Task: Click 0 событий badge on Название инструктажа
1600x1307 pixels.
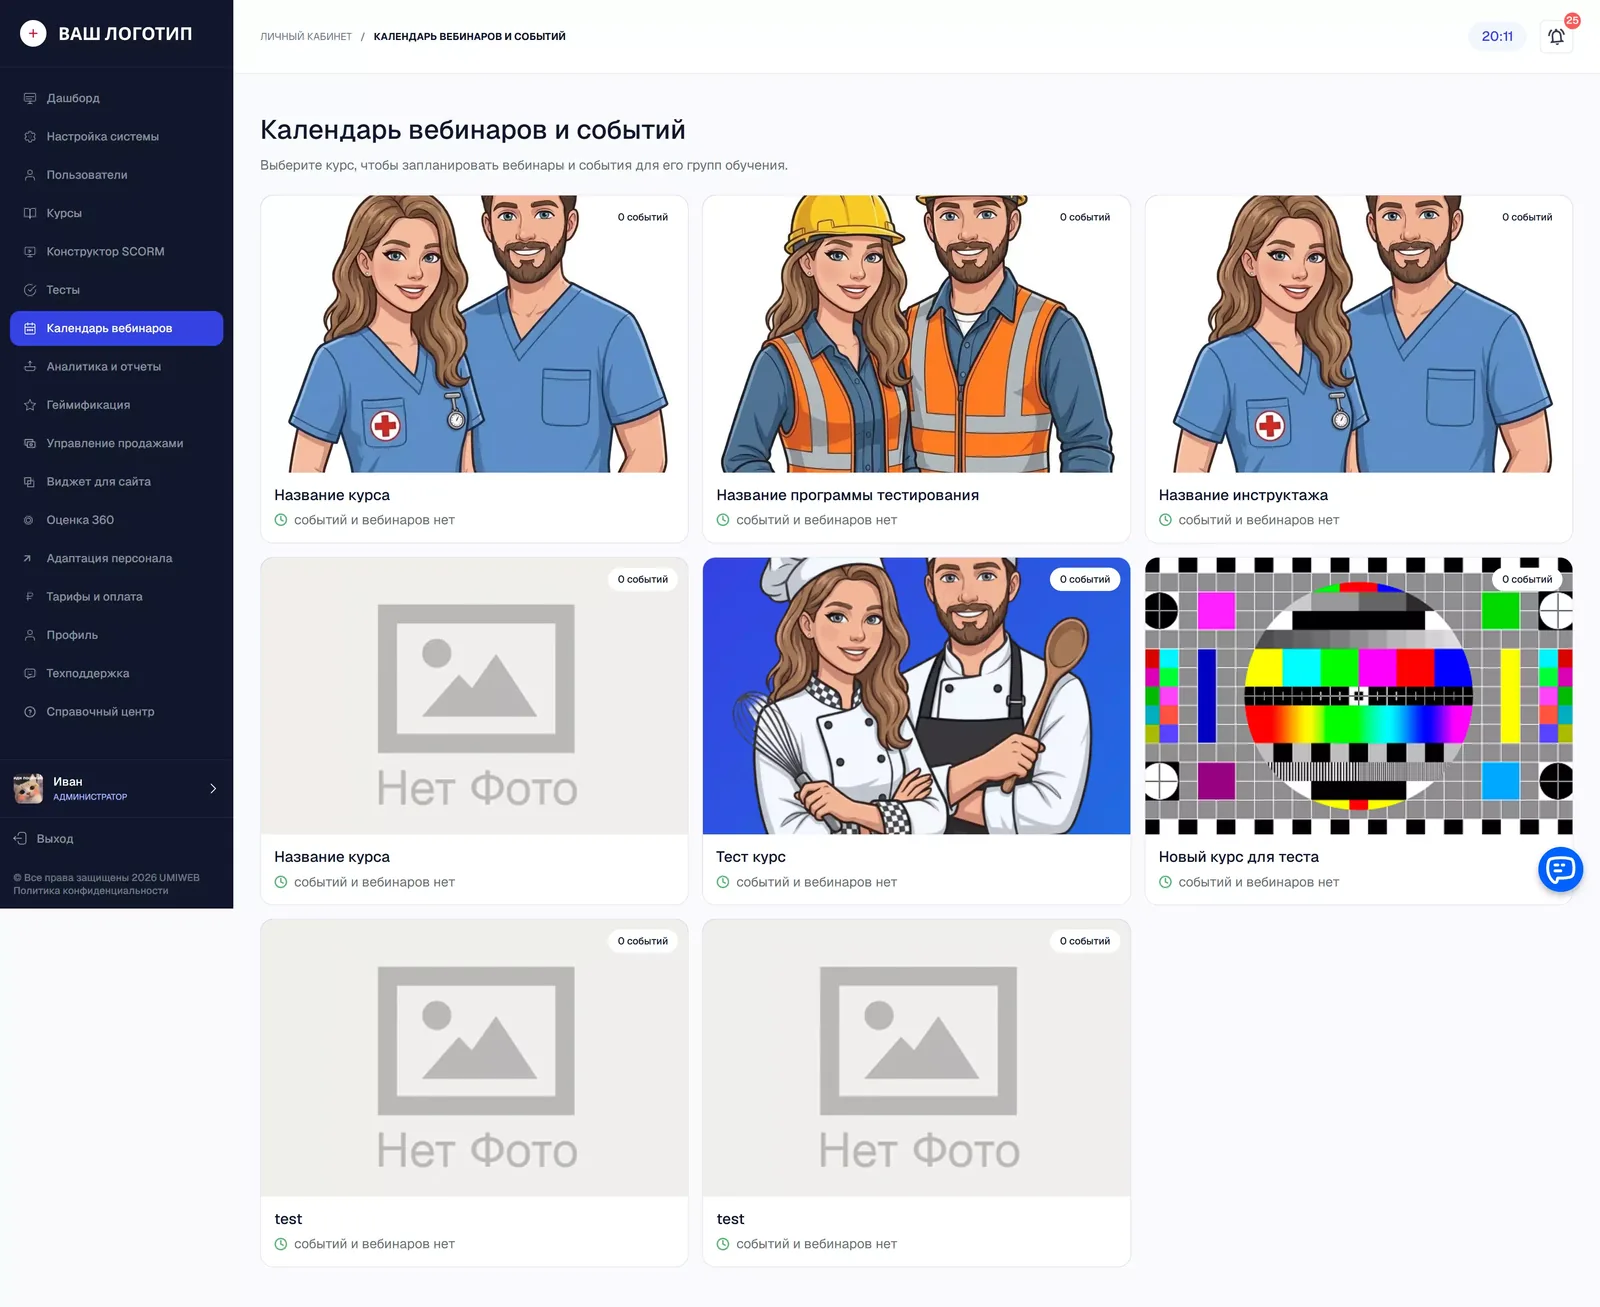Action: tap(1527, 217)
